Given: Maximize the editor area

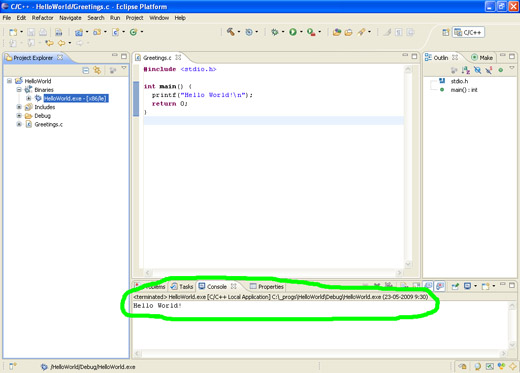Looking at the screenshot, I should click(x=414, y=56).
